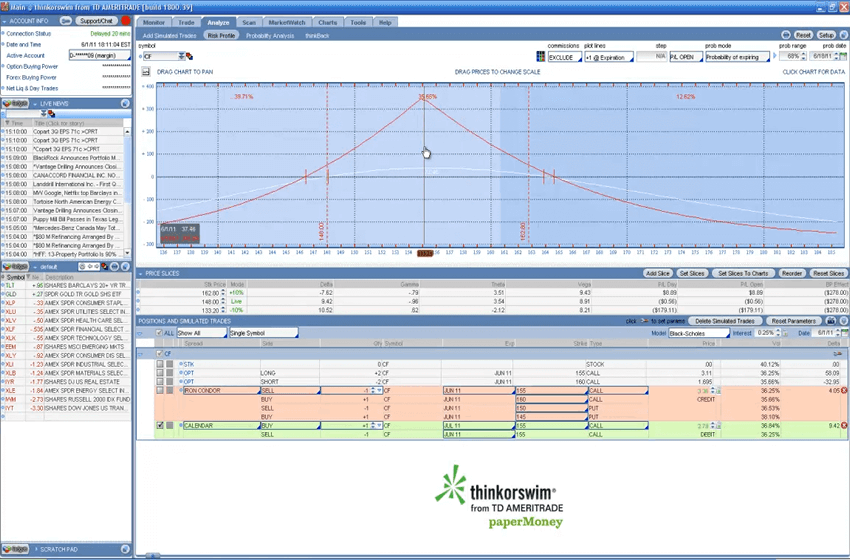Open the Probability of expiring dropdown
Viewport: 850px width, 560px height.
737,57
